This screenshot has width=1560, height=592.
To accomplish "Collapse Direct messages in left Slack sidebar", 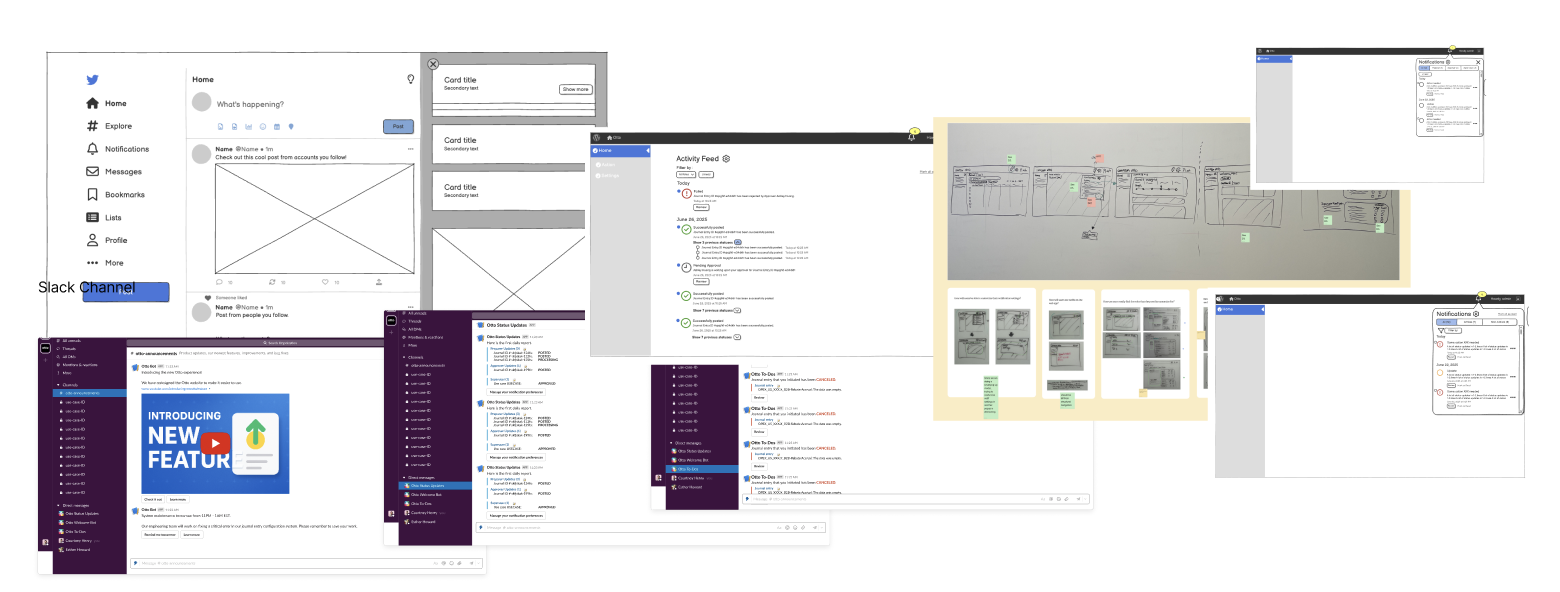I will tap(58, 506).
